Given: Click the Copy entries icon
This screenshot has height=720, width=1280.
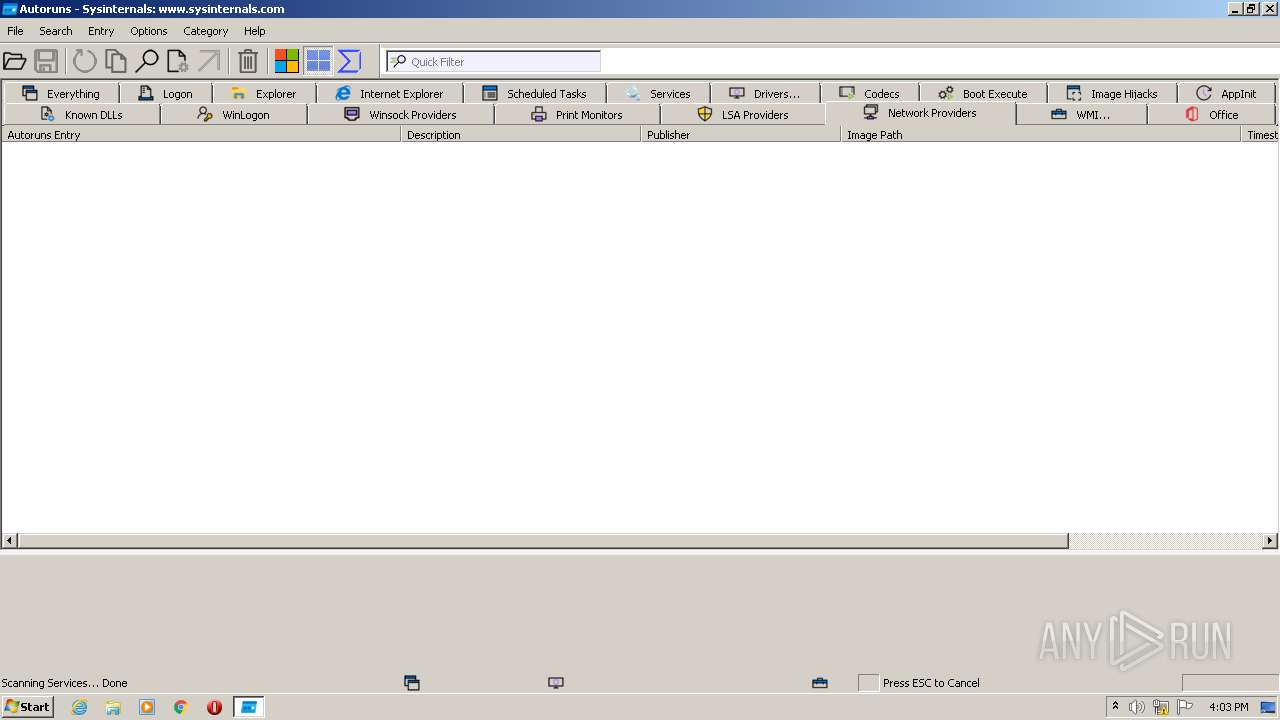Looking at the screenshot, I should coord(116,61).
